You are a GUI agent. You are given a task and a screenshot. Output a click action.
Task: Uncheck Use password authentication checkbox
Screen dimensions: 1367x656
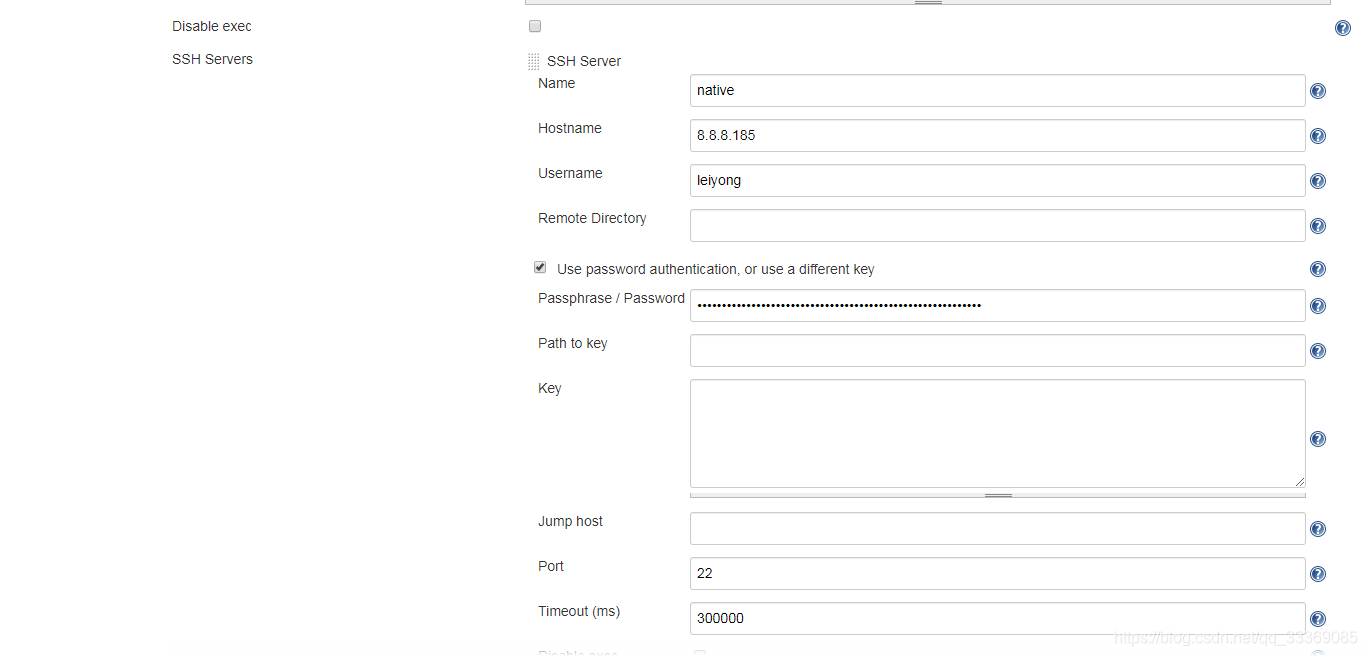(540, 268)
